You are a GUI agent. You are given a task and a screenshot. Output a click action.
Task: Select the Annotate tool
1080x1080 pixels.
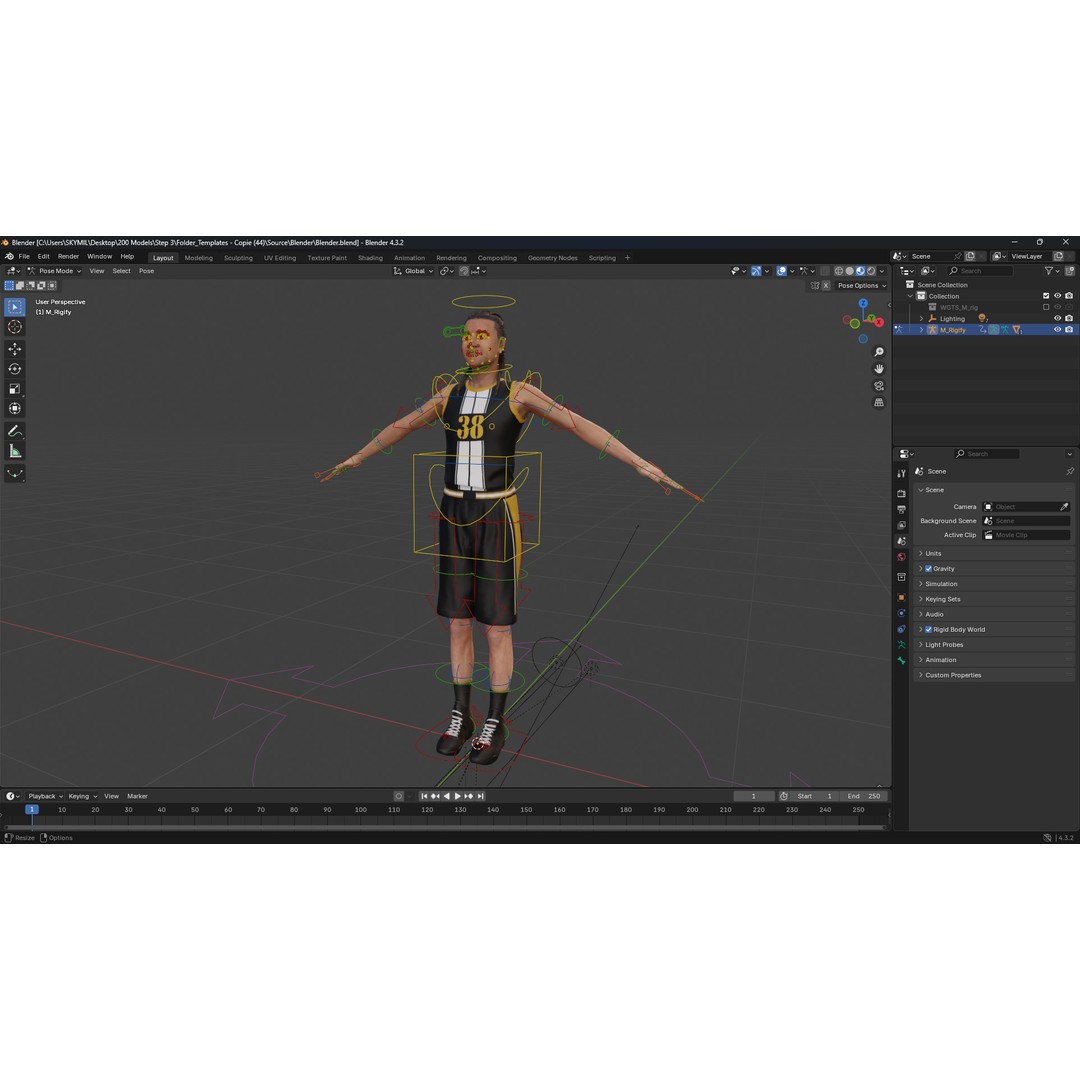coord(14,431)
